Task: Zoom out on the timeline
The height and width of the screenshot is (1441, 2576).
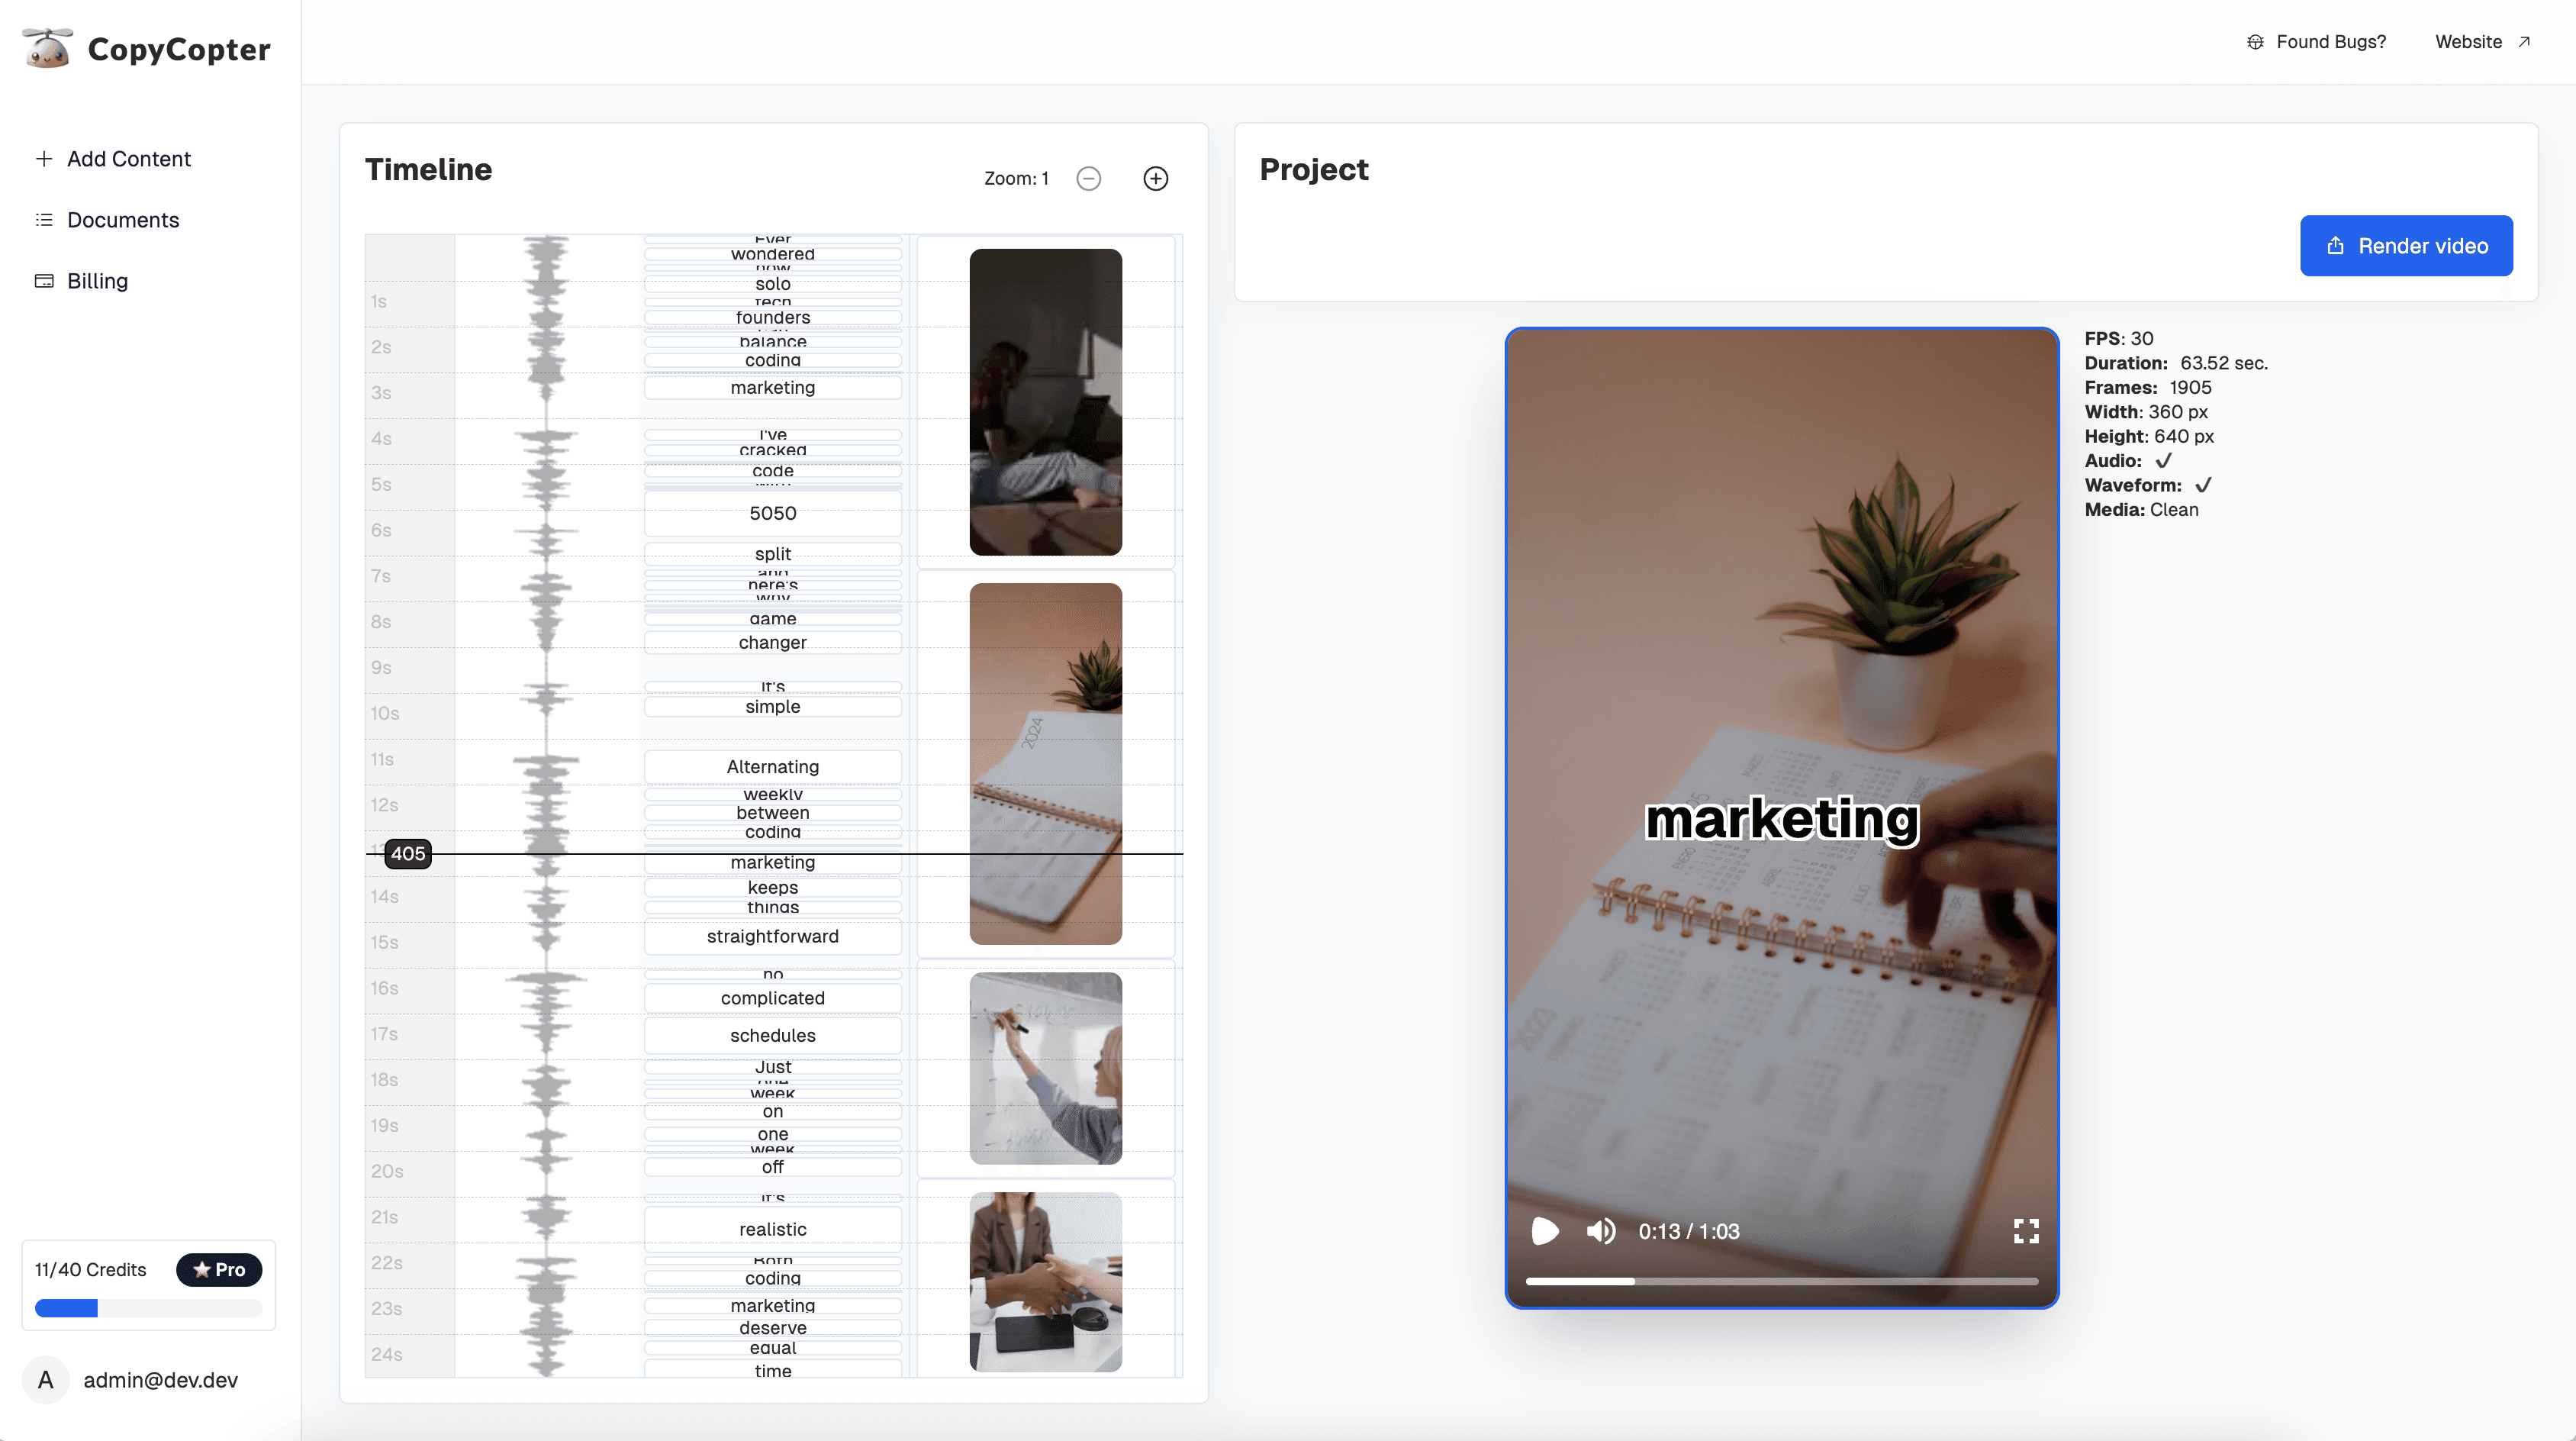Action: click(1089, 178)
